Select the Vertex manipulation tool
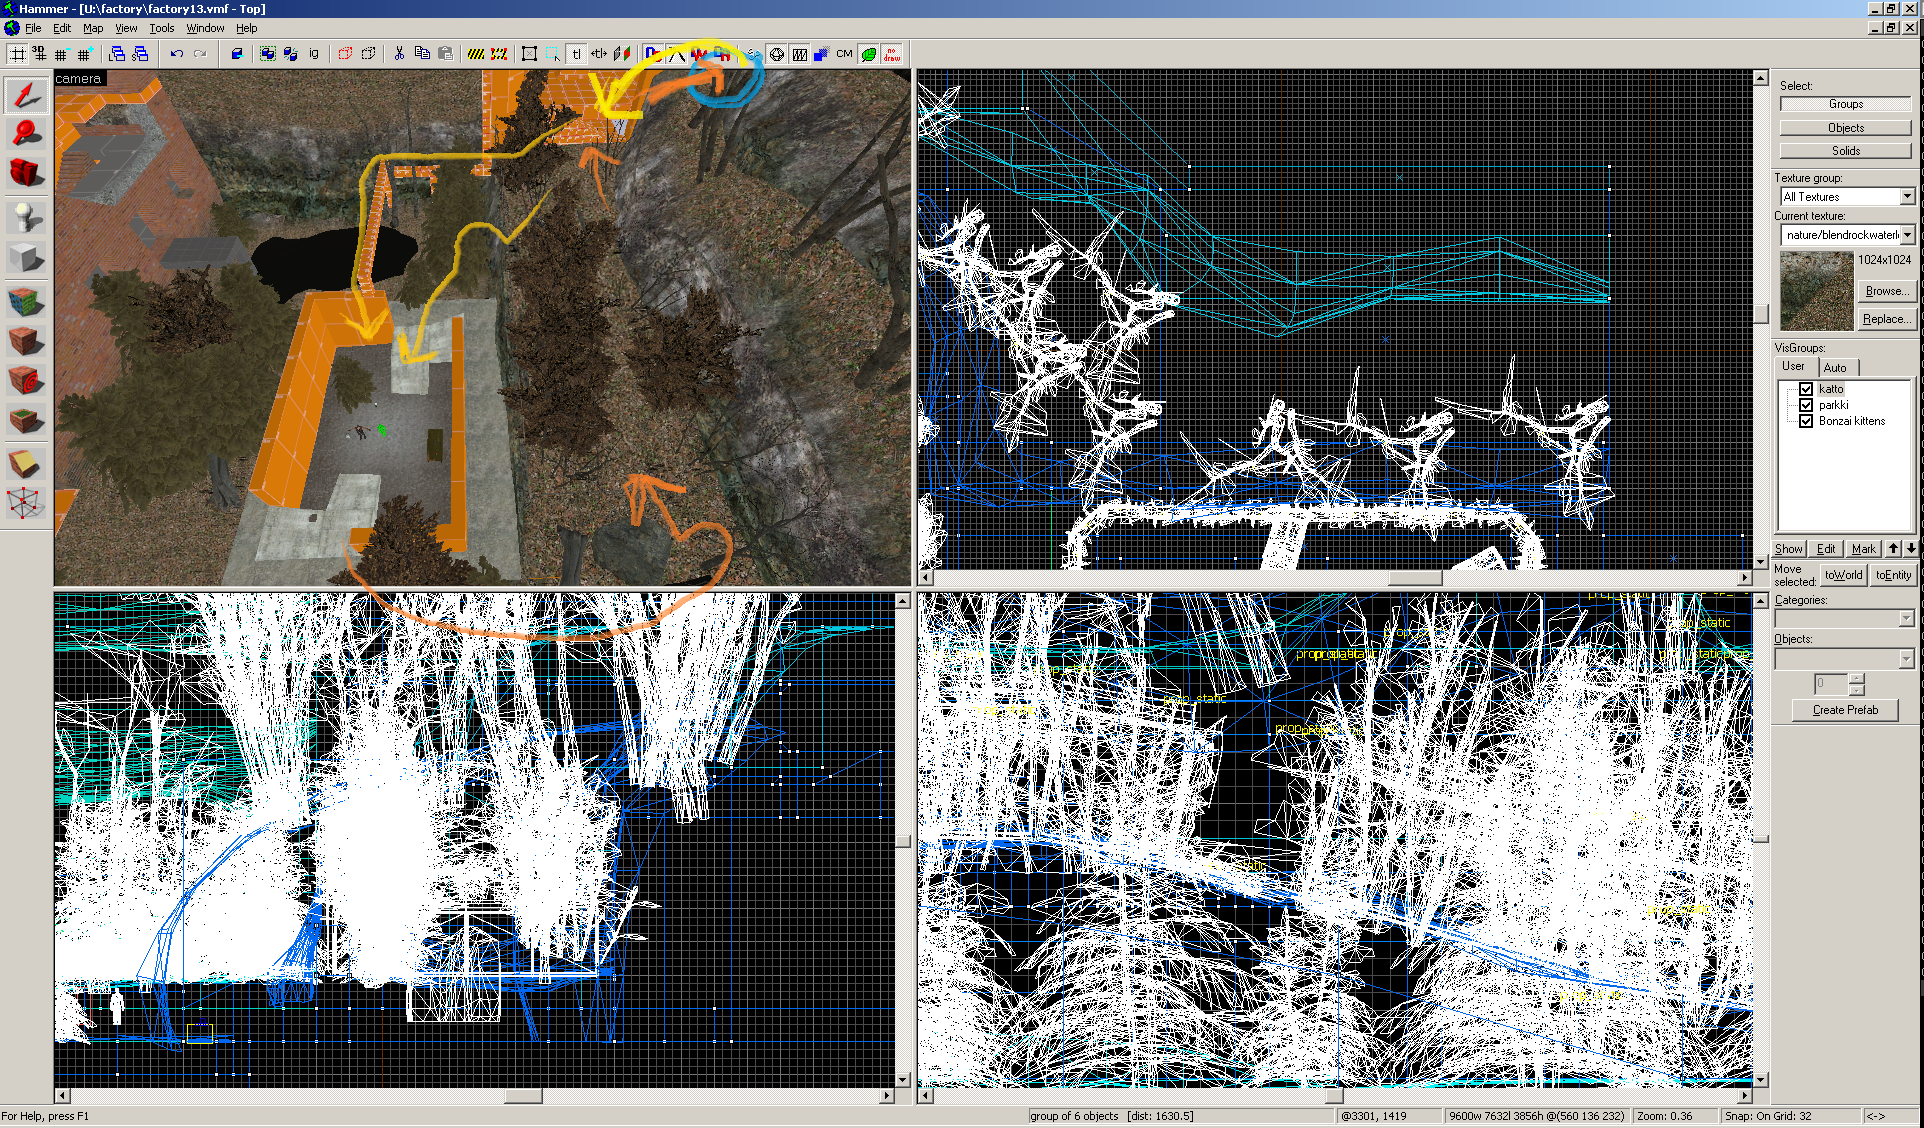 pos(26,502)
